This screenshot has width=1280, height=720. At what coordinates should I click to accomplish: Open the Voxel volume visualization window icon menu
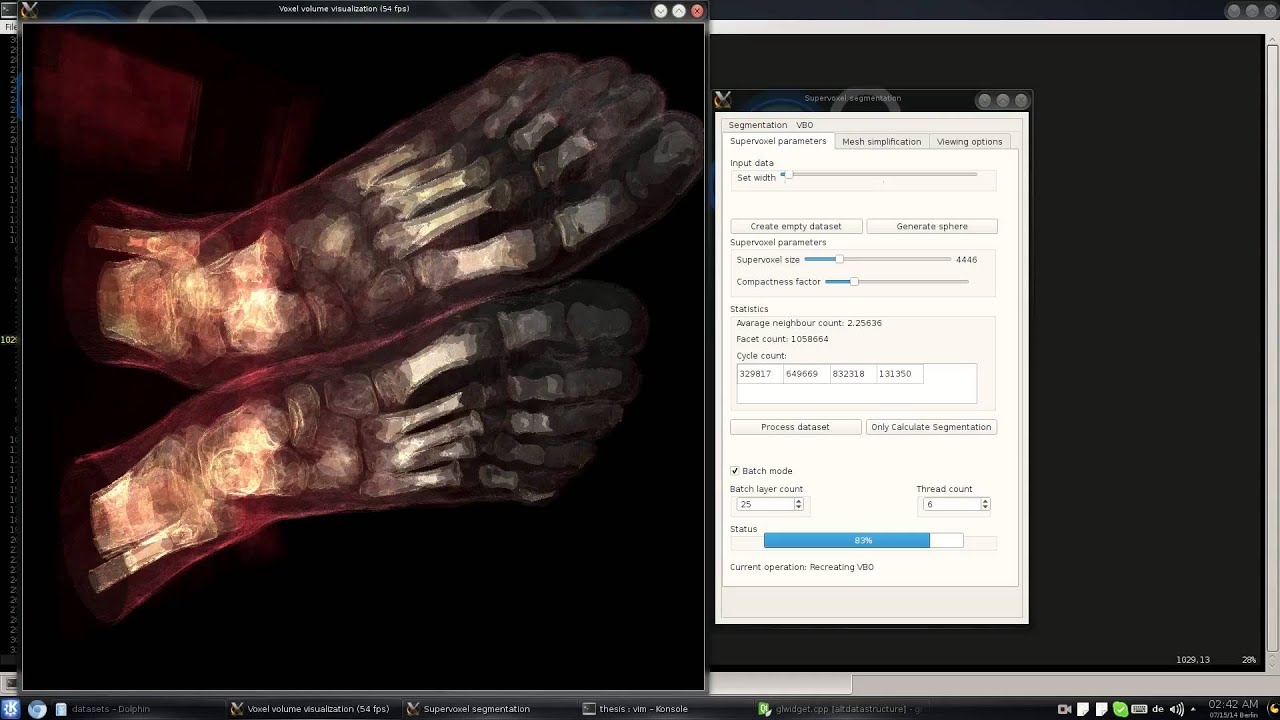pos(29,10)
